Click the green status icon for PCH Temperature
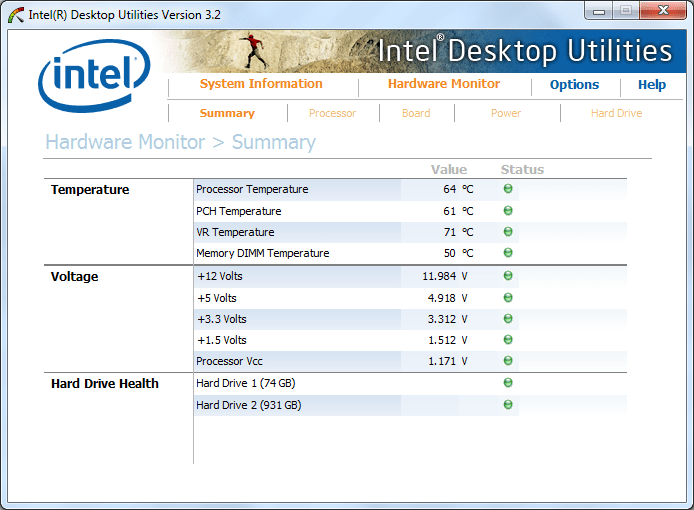 [x=508, y=210]
